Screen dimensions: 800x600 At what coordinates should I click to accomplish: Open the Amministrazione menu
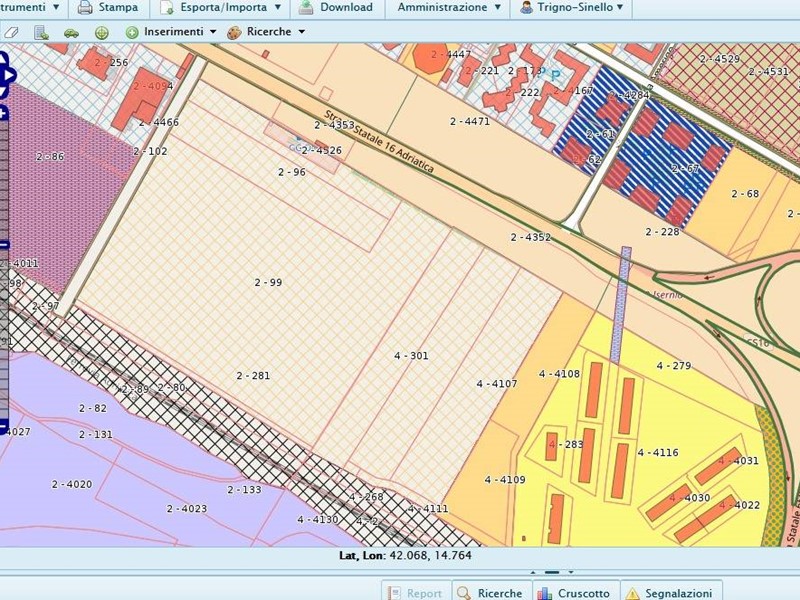click(449, 7)
